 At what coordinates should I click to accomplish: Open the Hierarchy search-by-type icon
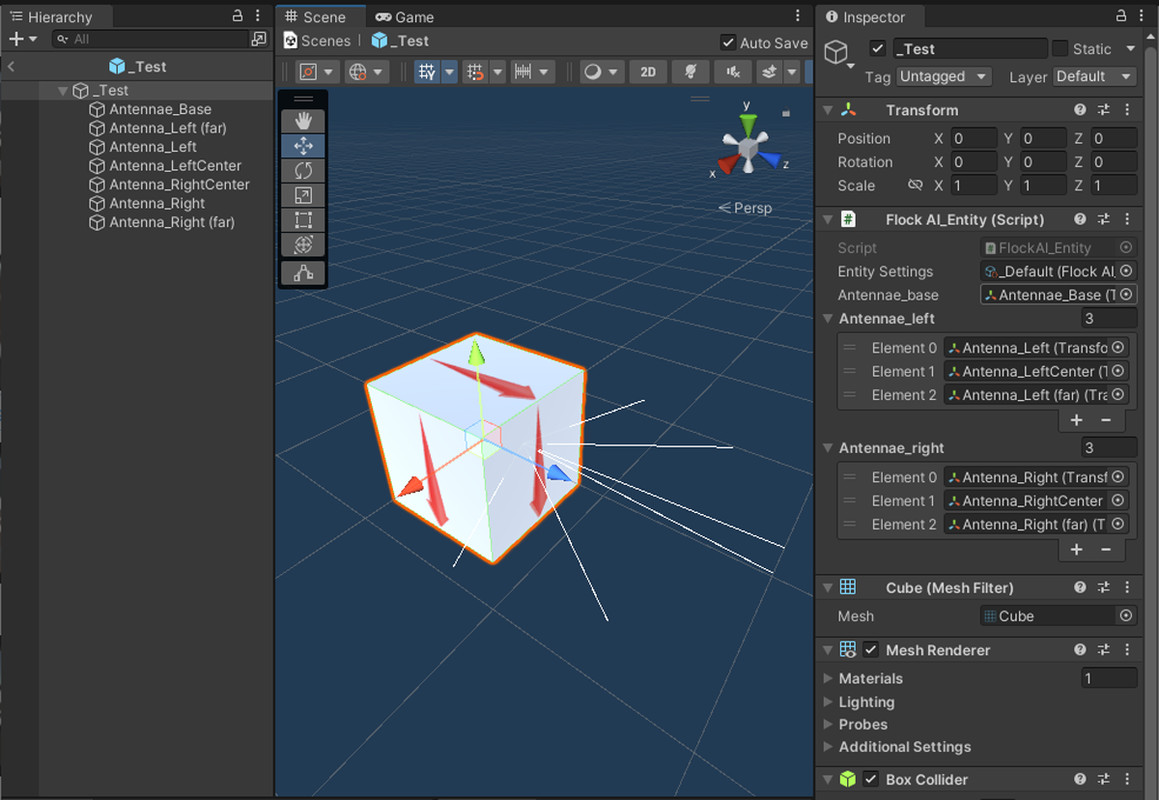click(x=259, y=39)
